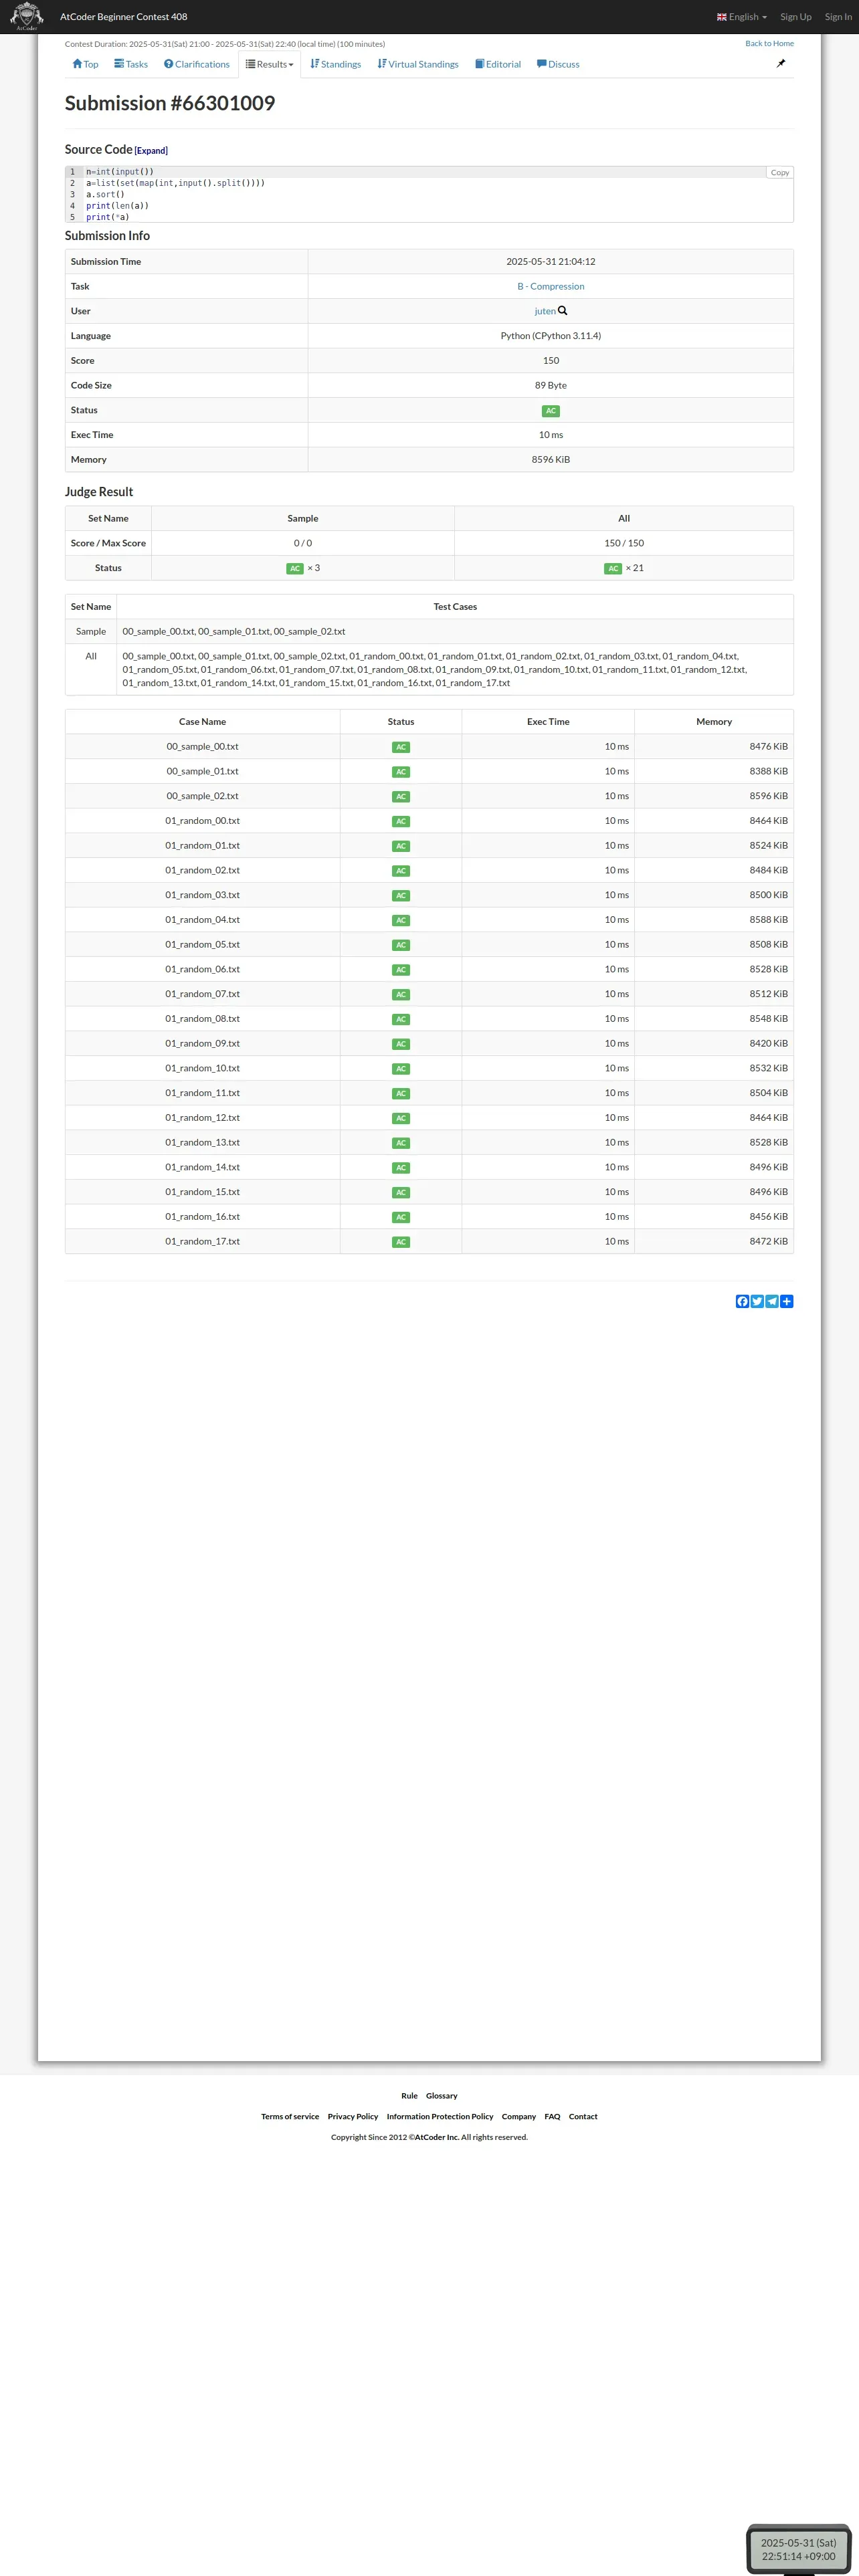Go to the Top tab
The width and height of the screenshot is (859, 2576).
85,64
